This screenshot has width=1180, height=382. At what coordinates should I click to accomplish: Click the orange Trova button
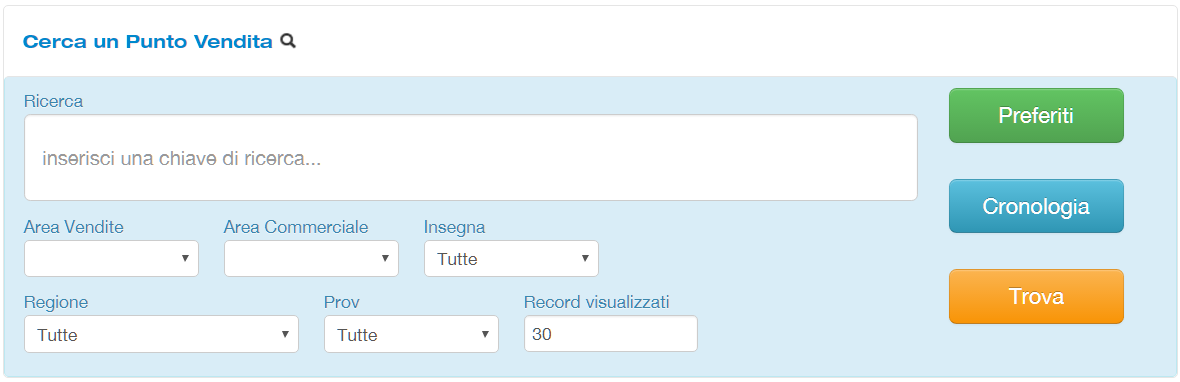click(x=1036, y=296)
